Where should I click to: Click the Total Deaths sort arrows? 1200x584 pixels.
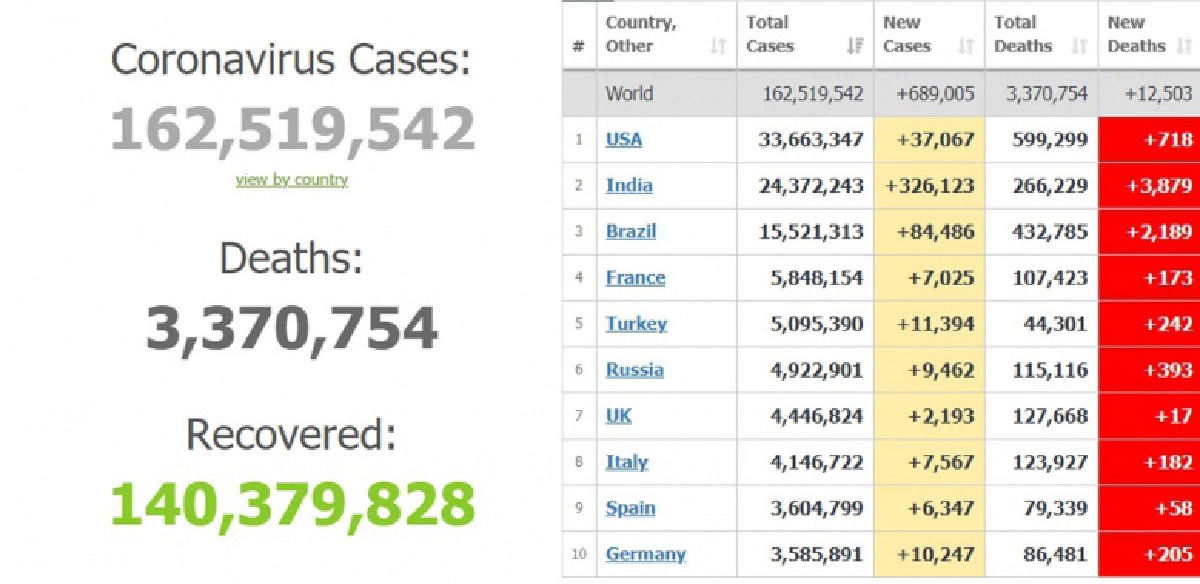pos(1079,46)
